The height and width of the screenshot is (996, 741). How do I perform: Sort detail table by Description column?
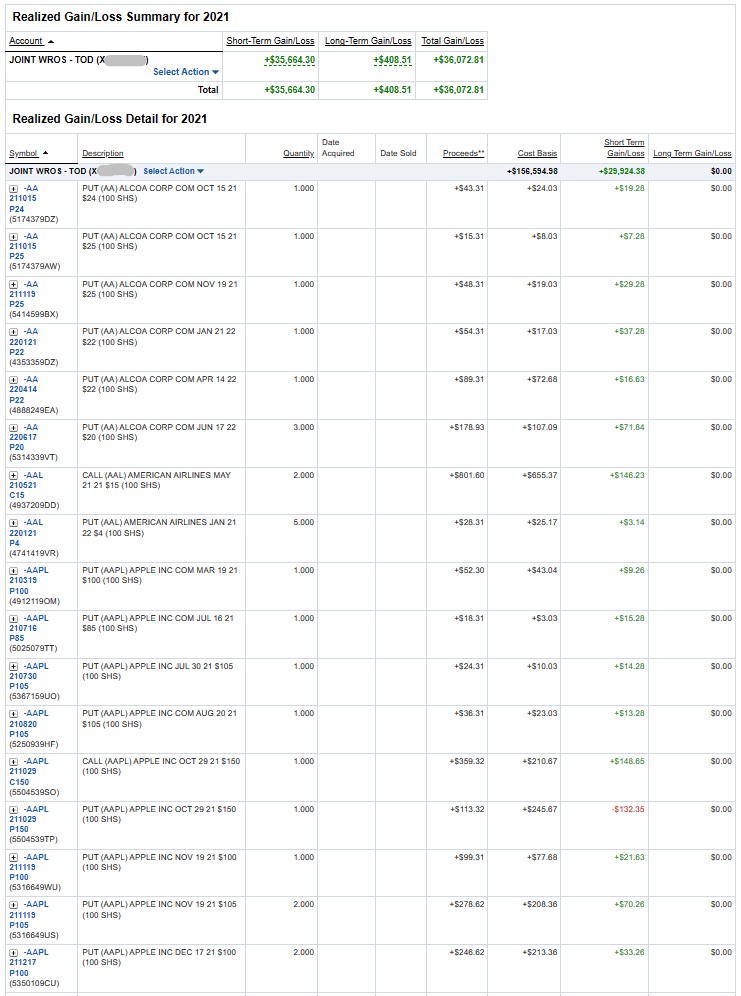click(x=103, y=153)
